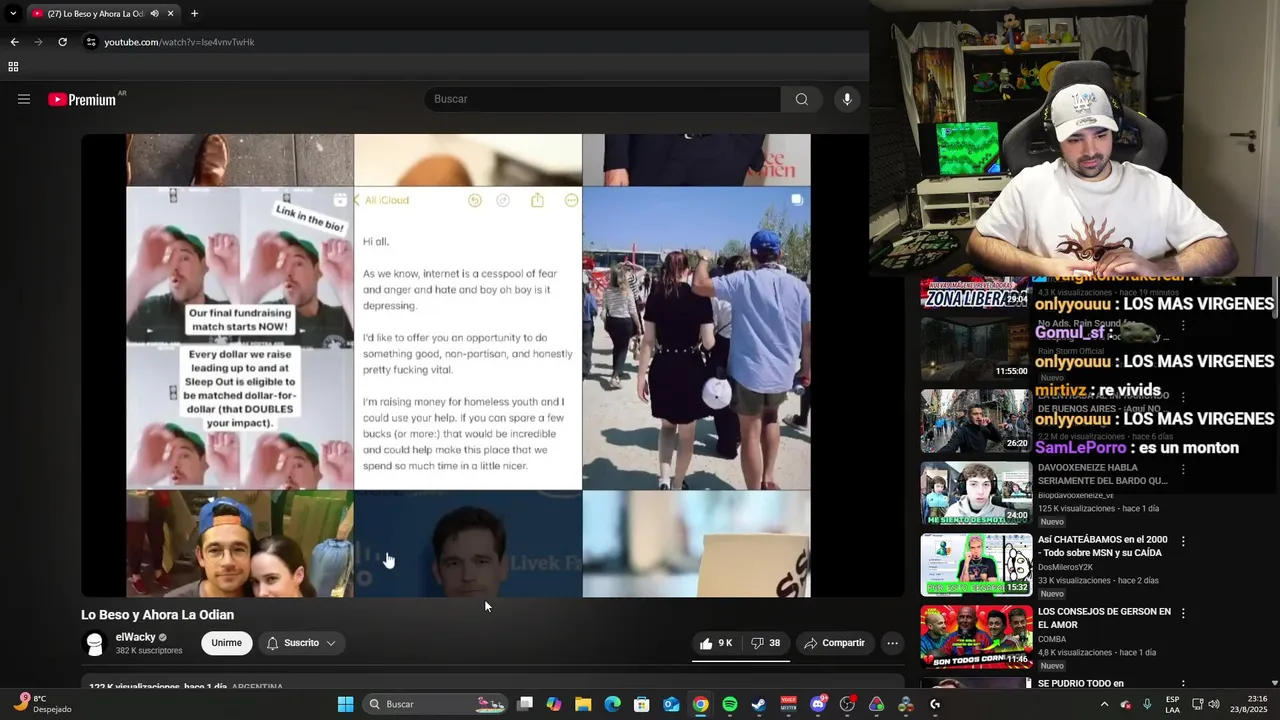
Task: Open Voicemeeter from the taskbar
Action: pos(789,704)
